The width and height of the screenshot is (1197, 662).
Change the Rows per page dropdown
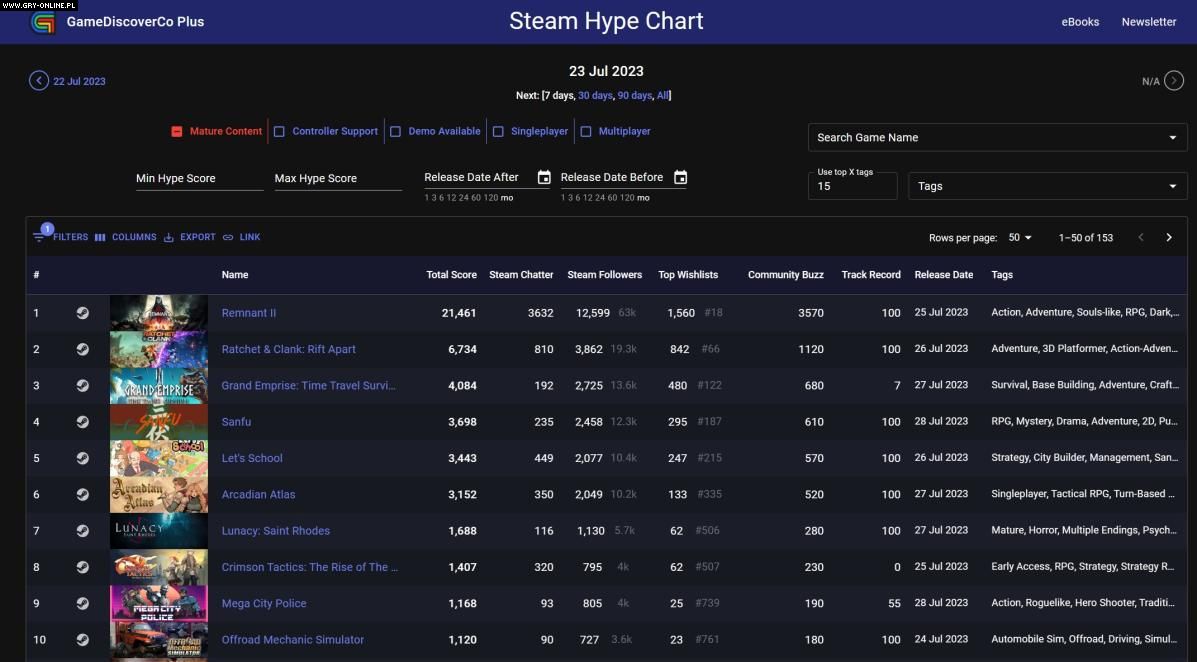pyautogui.click(x=1020, y=238)
